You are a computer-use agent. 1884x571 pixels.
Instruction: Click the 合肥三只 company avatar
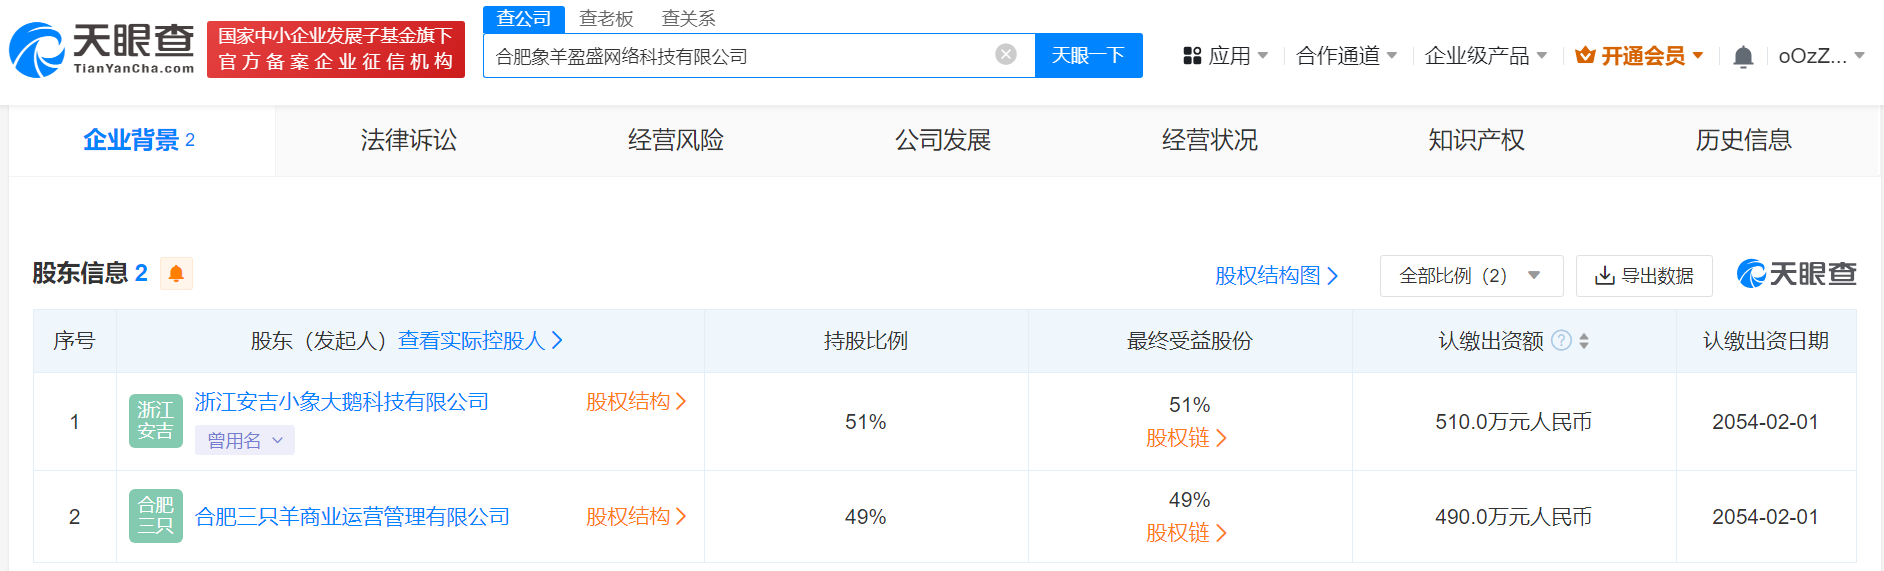pos(155,516)
